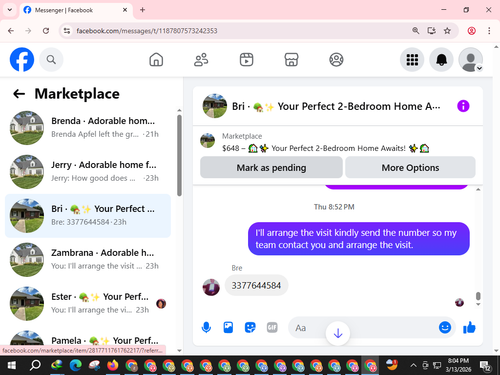The height and width of the screenshot is (375, 500).
Task: Reload the page with refresh icon
Action: tap(46, 31)
